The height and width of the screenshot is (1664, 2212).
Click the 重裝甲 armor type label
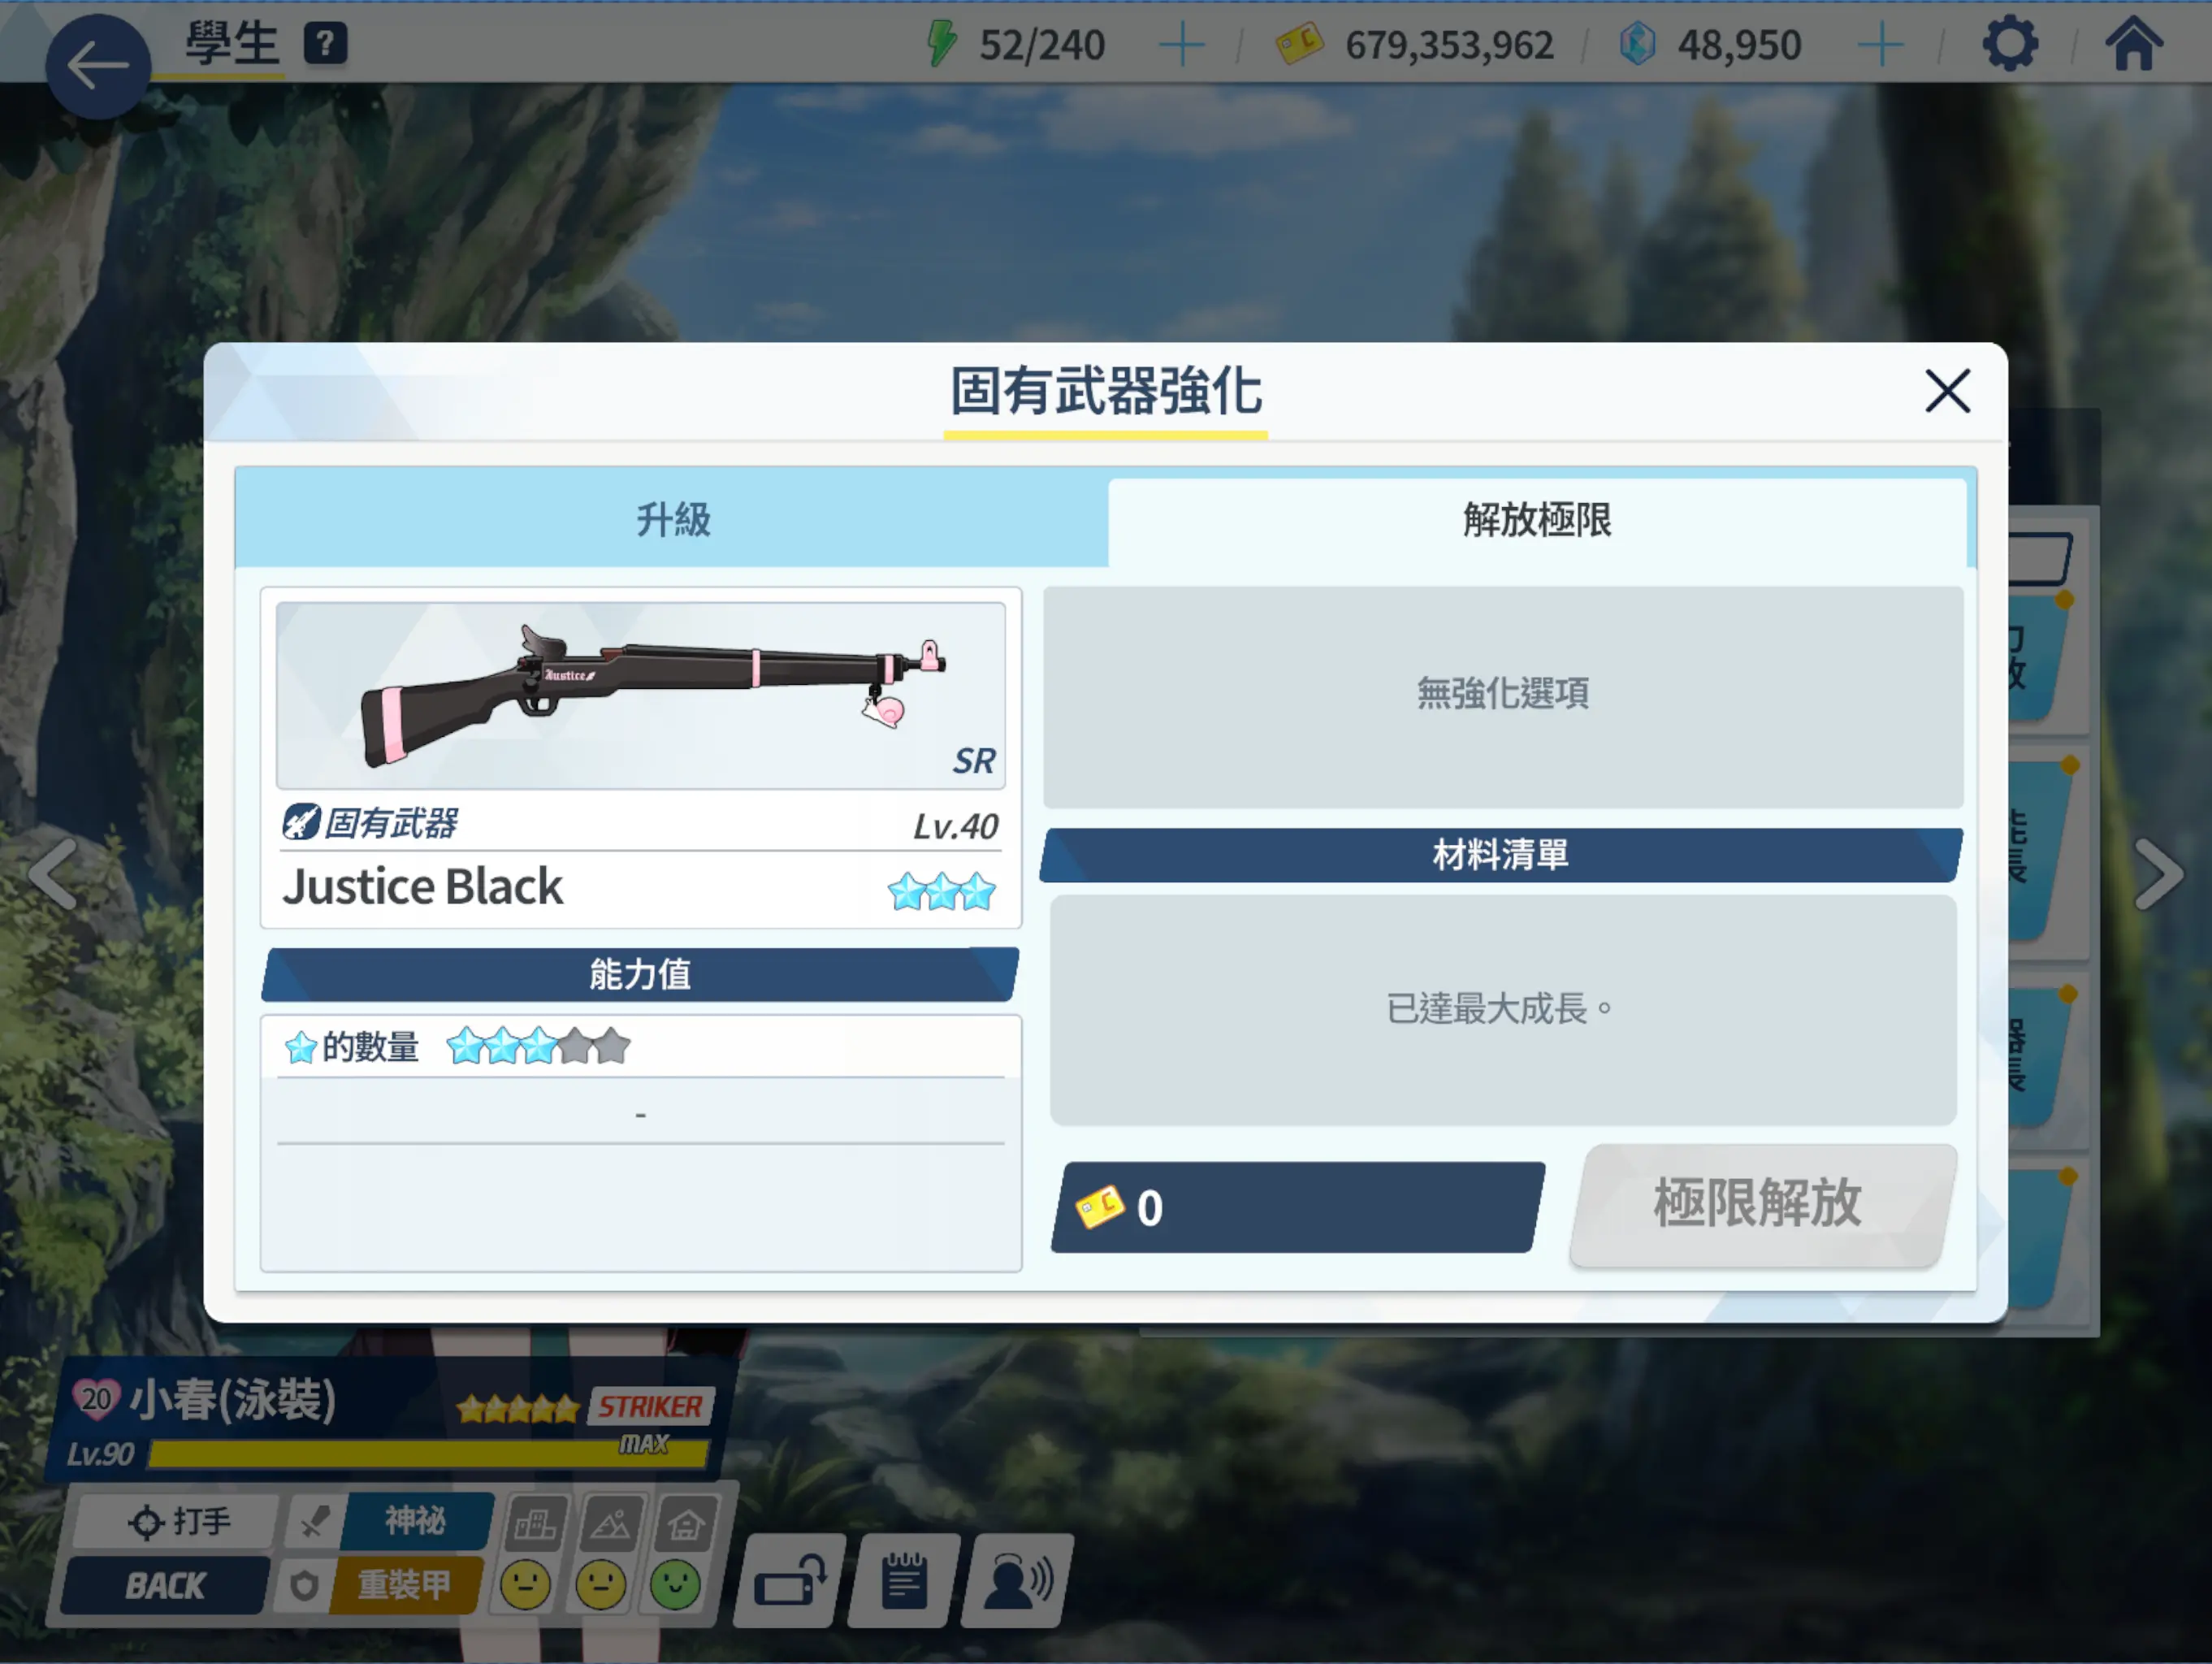[405, 1585]
